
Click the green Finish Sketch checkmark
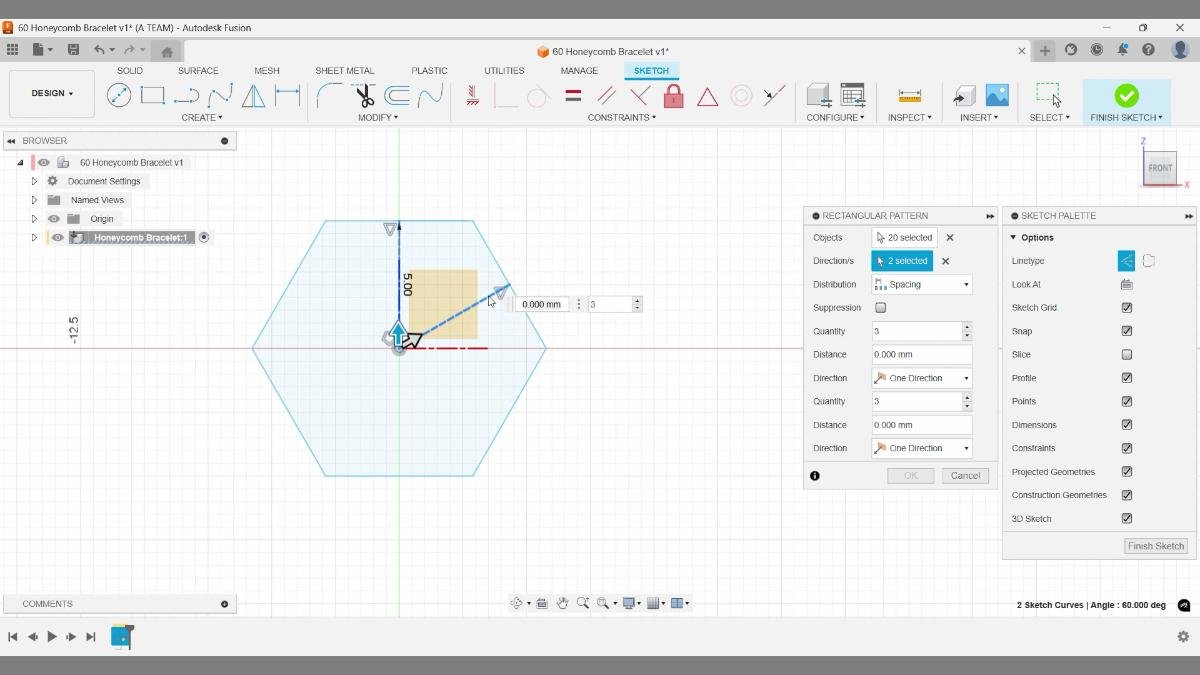point(1126,95)
